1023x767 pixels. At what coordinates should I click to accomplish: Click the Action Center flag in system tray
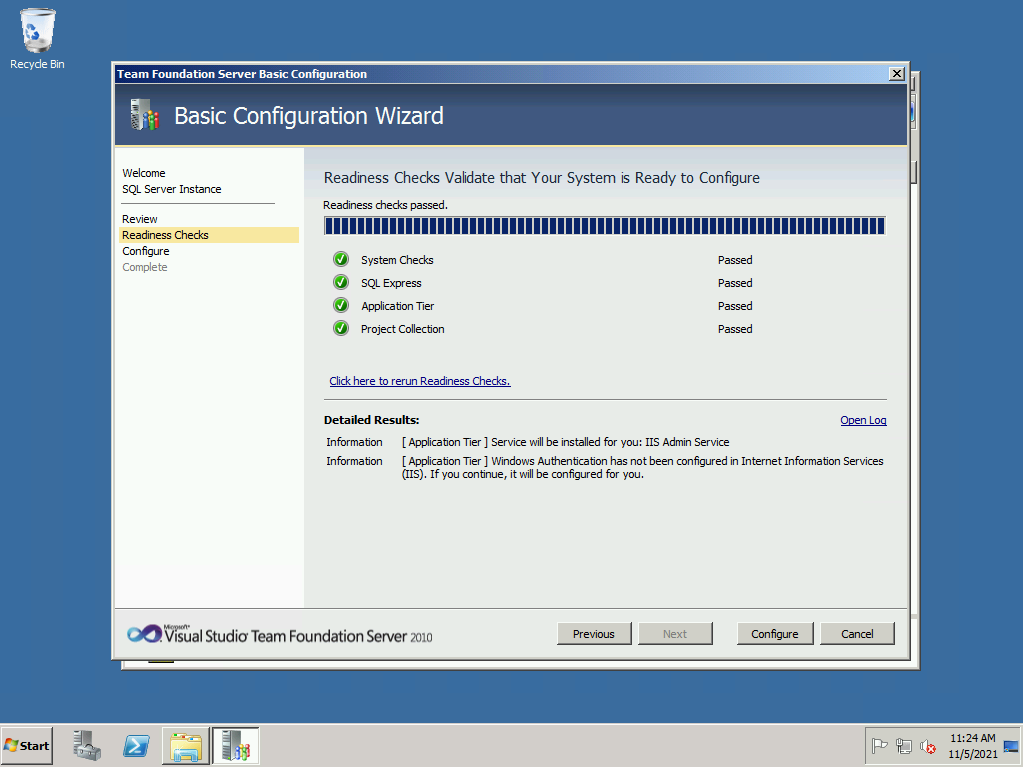click(880, 746)
